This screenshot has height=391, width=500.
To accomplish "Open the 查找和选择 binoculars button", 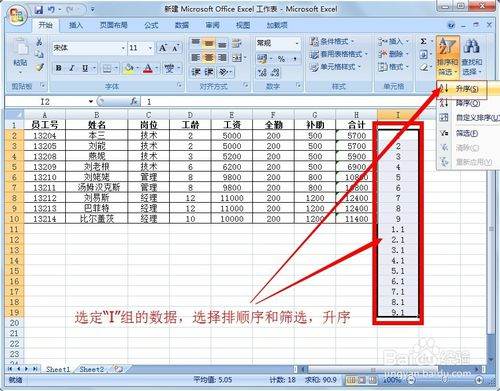I will click(471, 57).
